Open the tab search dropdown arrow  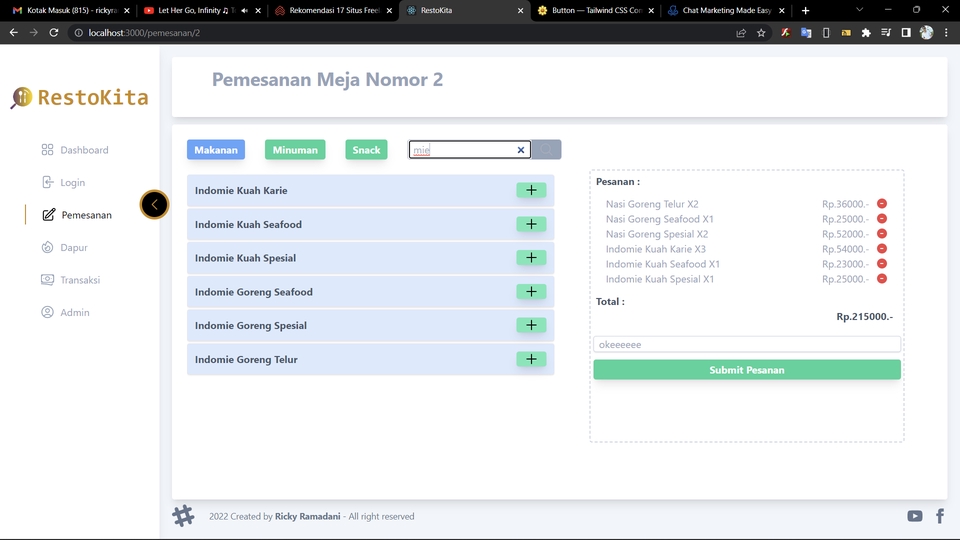[860, 10]
